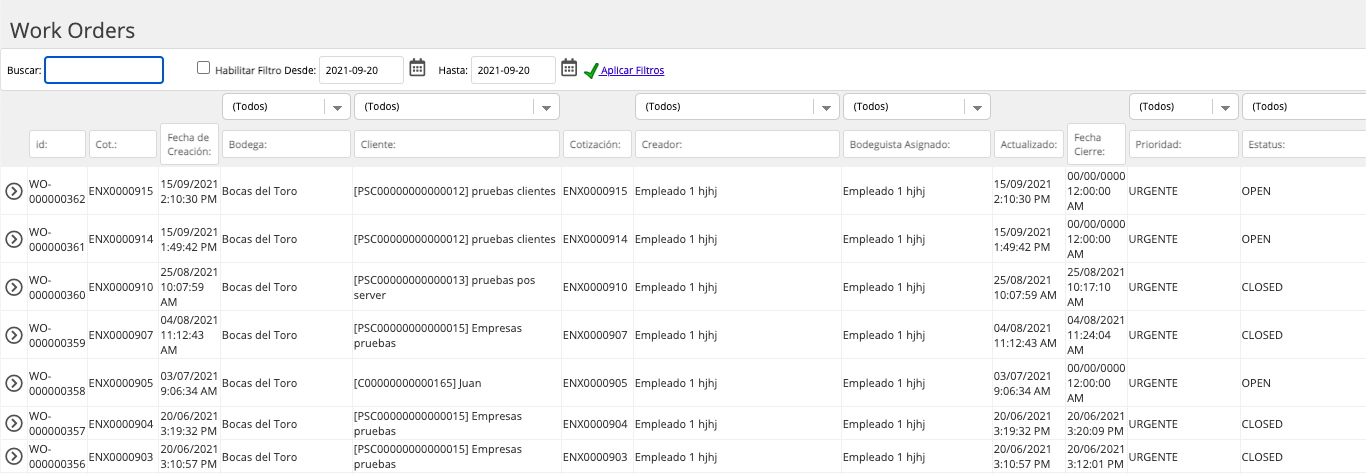Viewport: 1366px width, 474px height.
Task: Open the Cliente (Todos) dropdown
Action: click(457, 106)
